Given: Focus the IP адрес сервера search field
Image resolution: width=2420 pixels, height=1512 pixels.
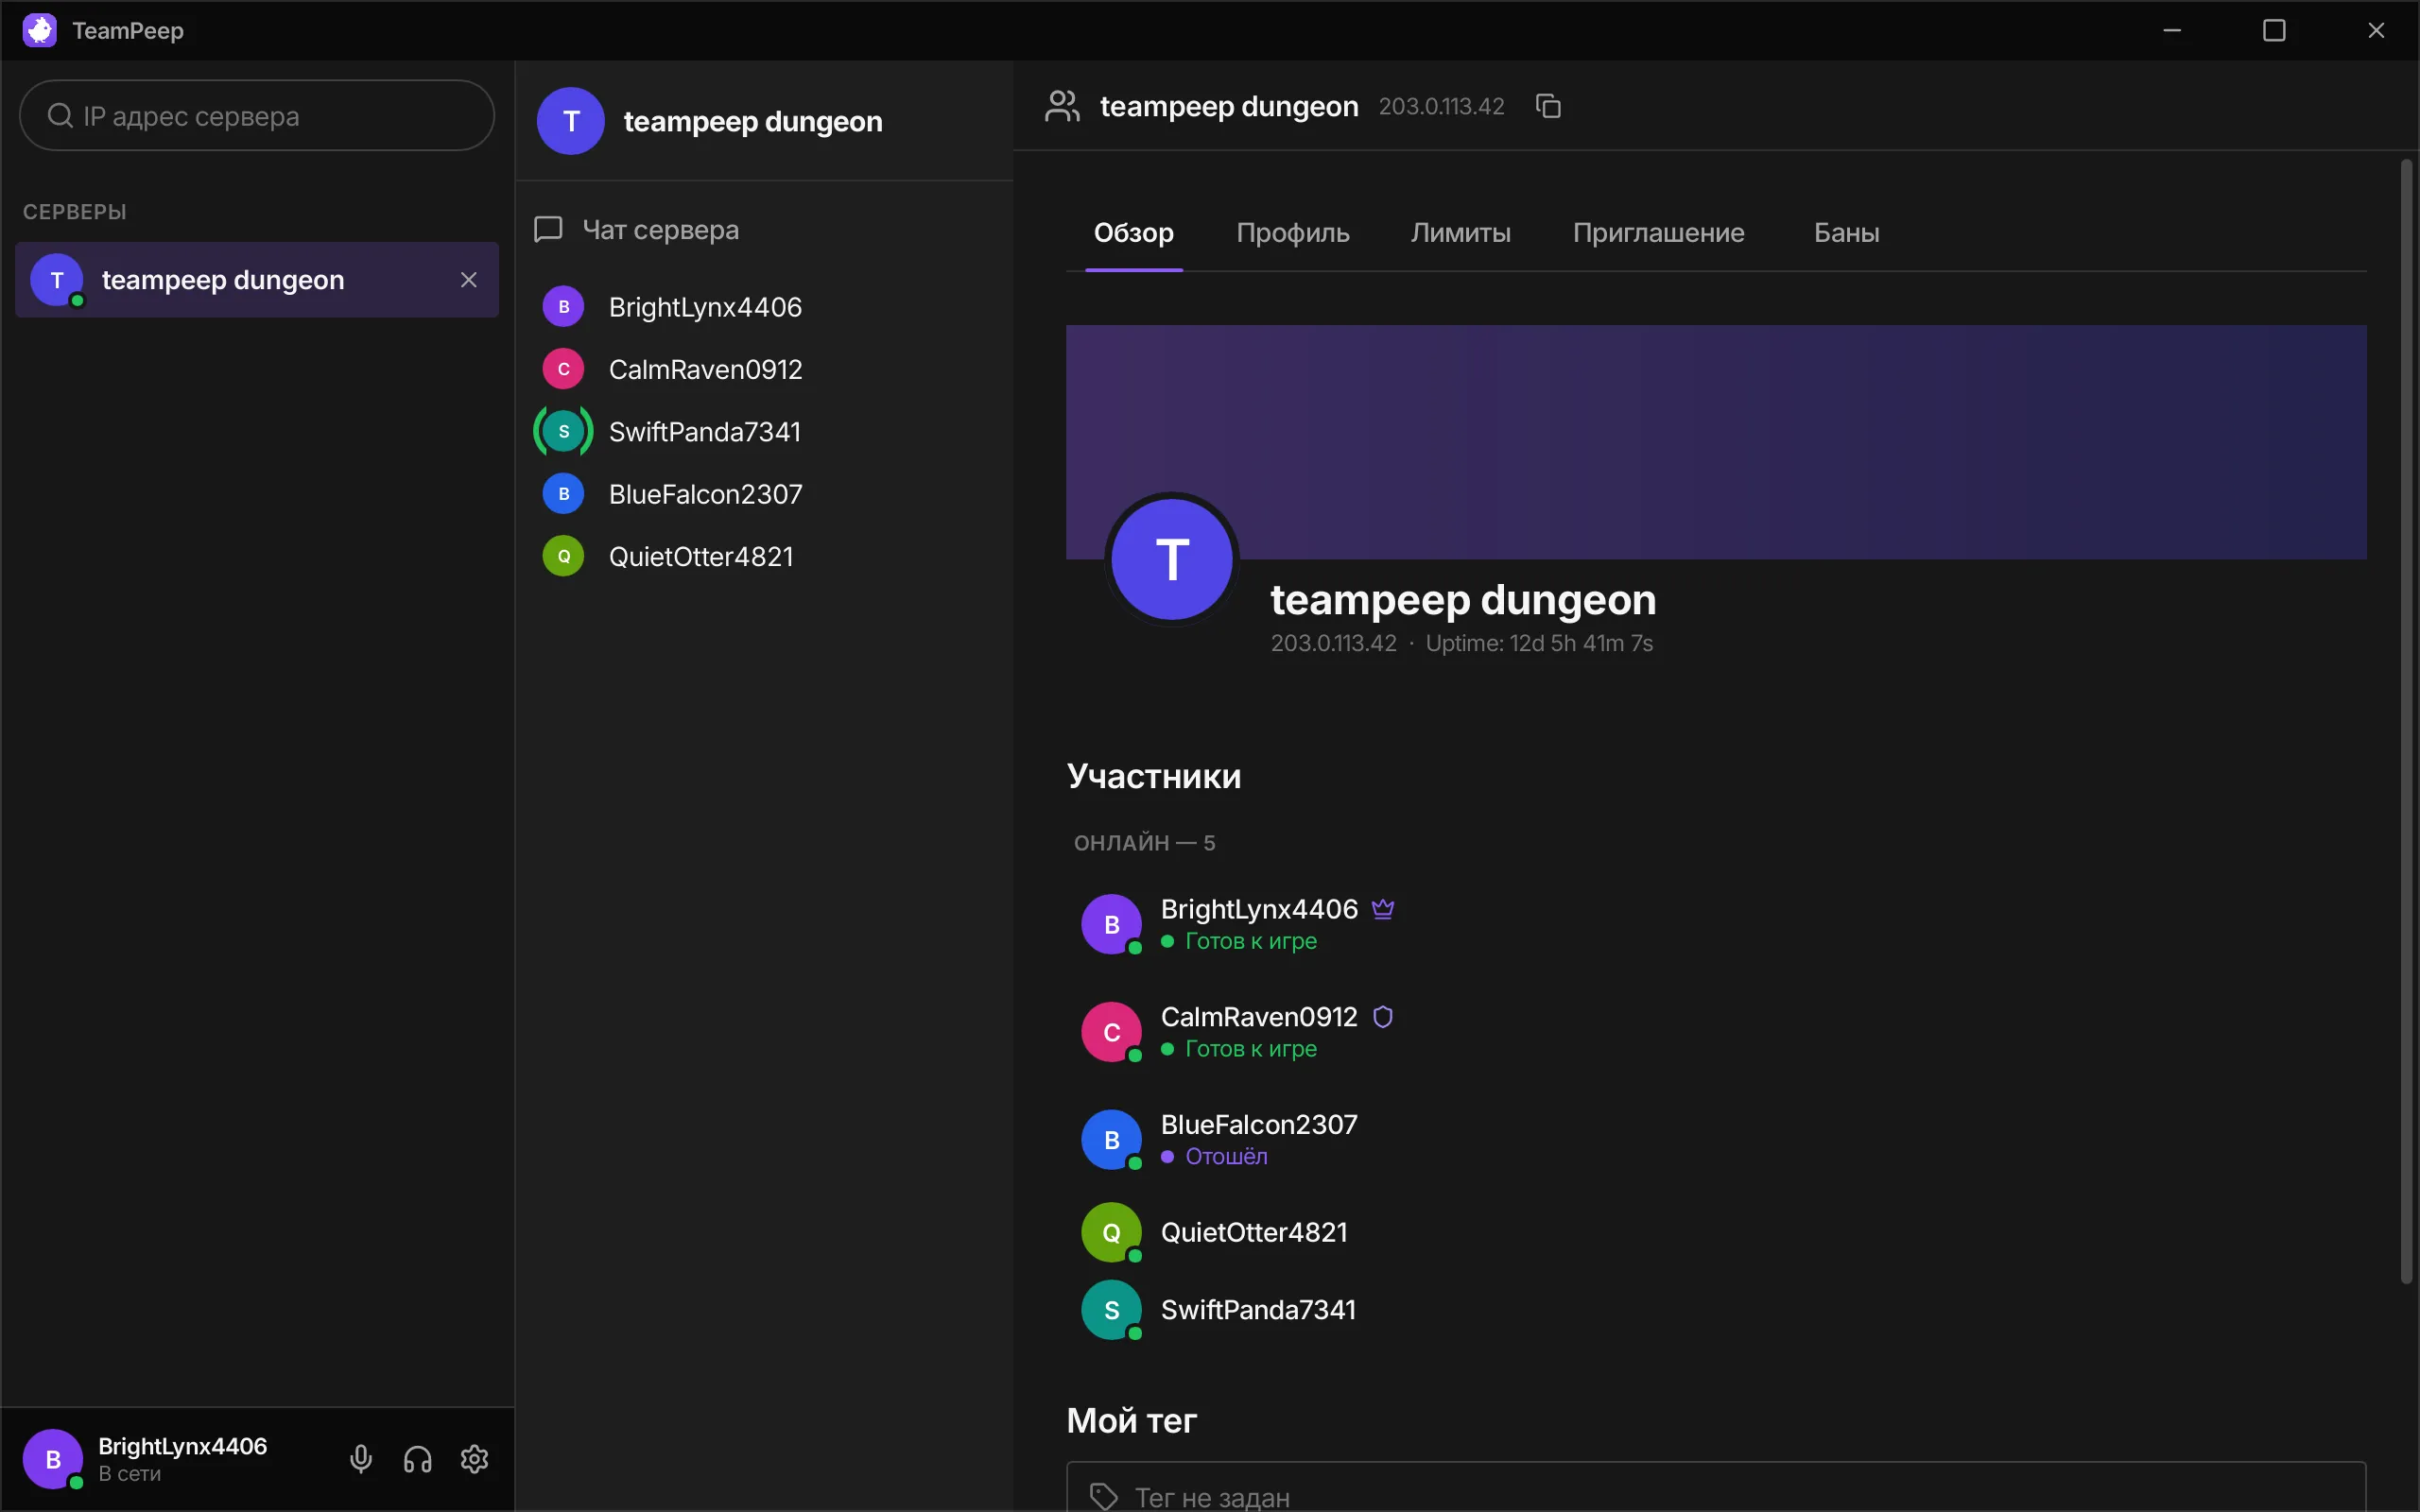Looking at the screenshot, I should (x=257, y=116).
